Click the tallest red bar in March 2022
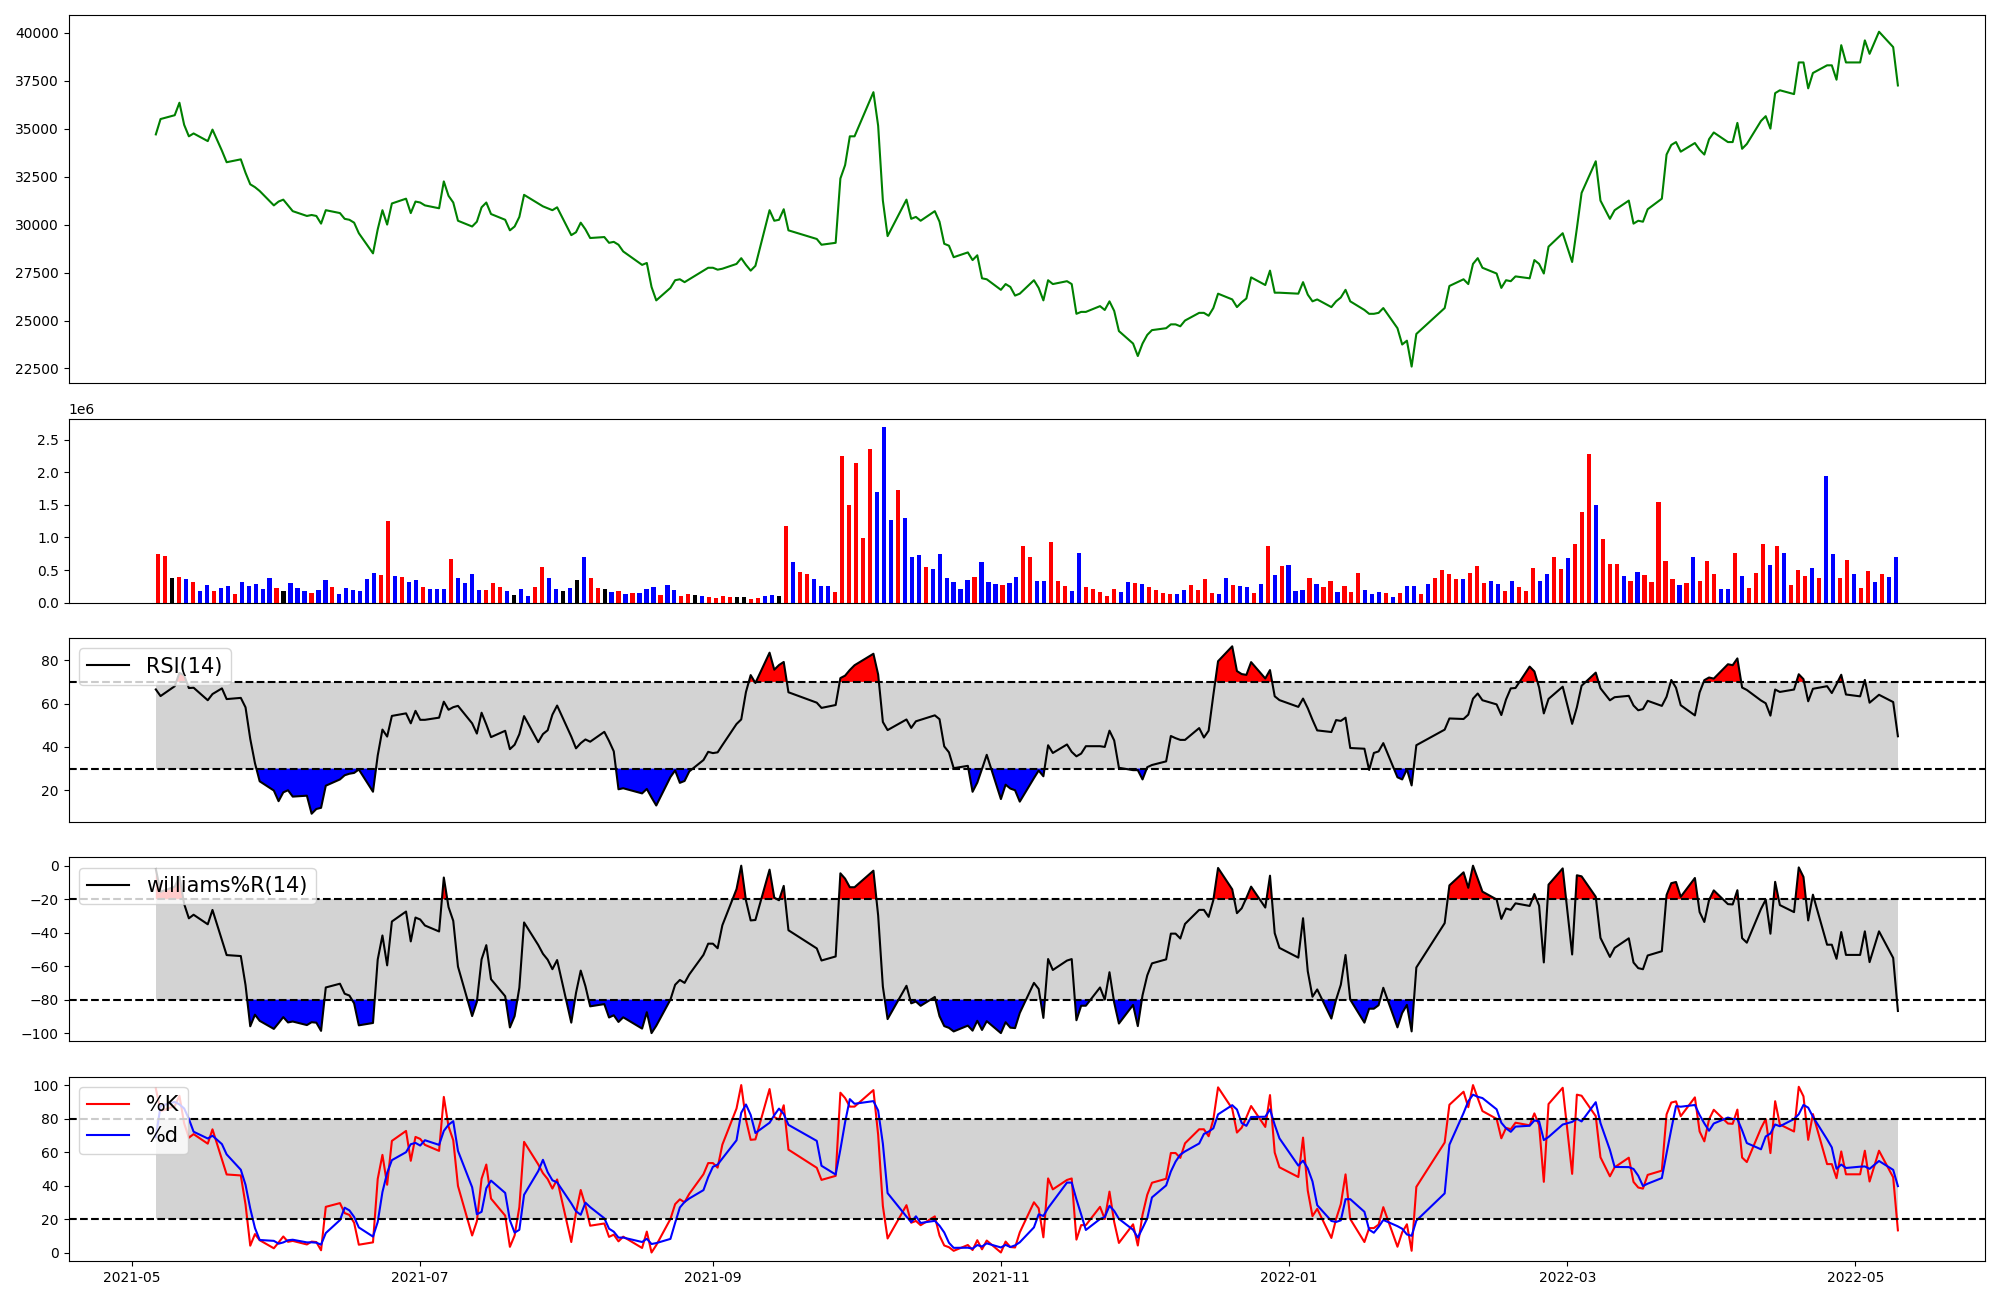This screenshot has height=1300, width=2000. tap(1589, 528)
